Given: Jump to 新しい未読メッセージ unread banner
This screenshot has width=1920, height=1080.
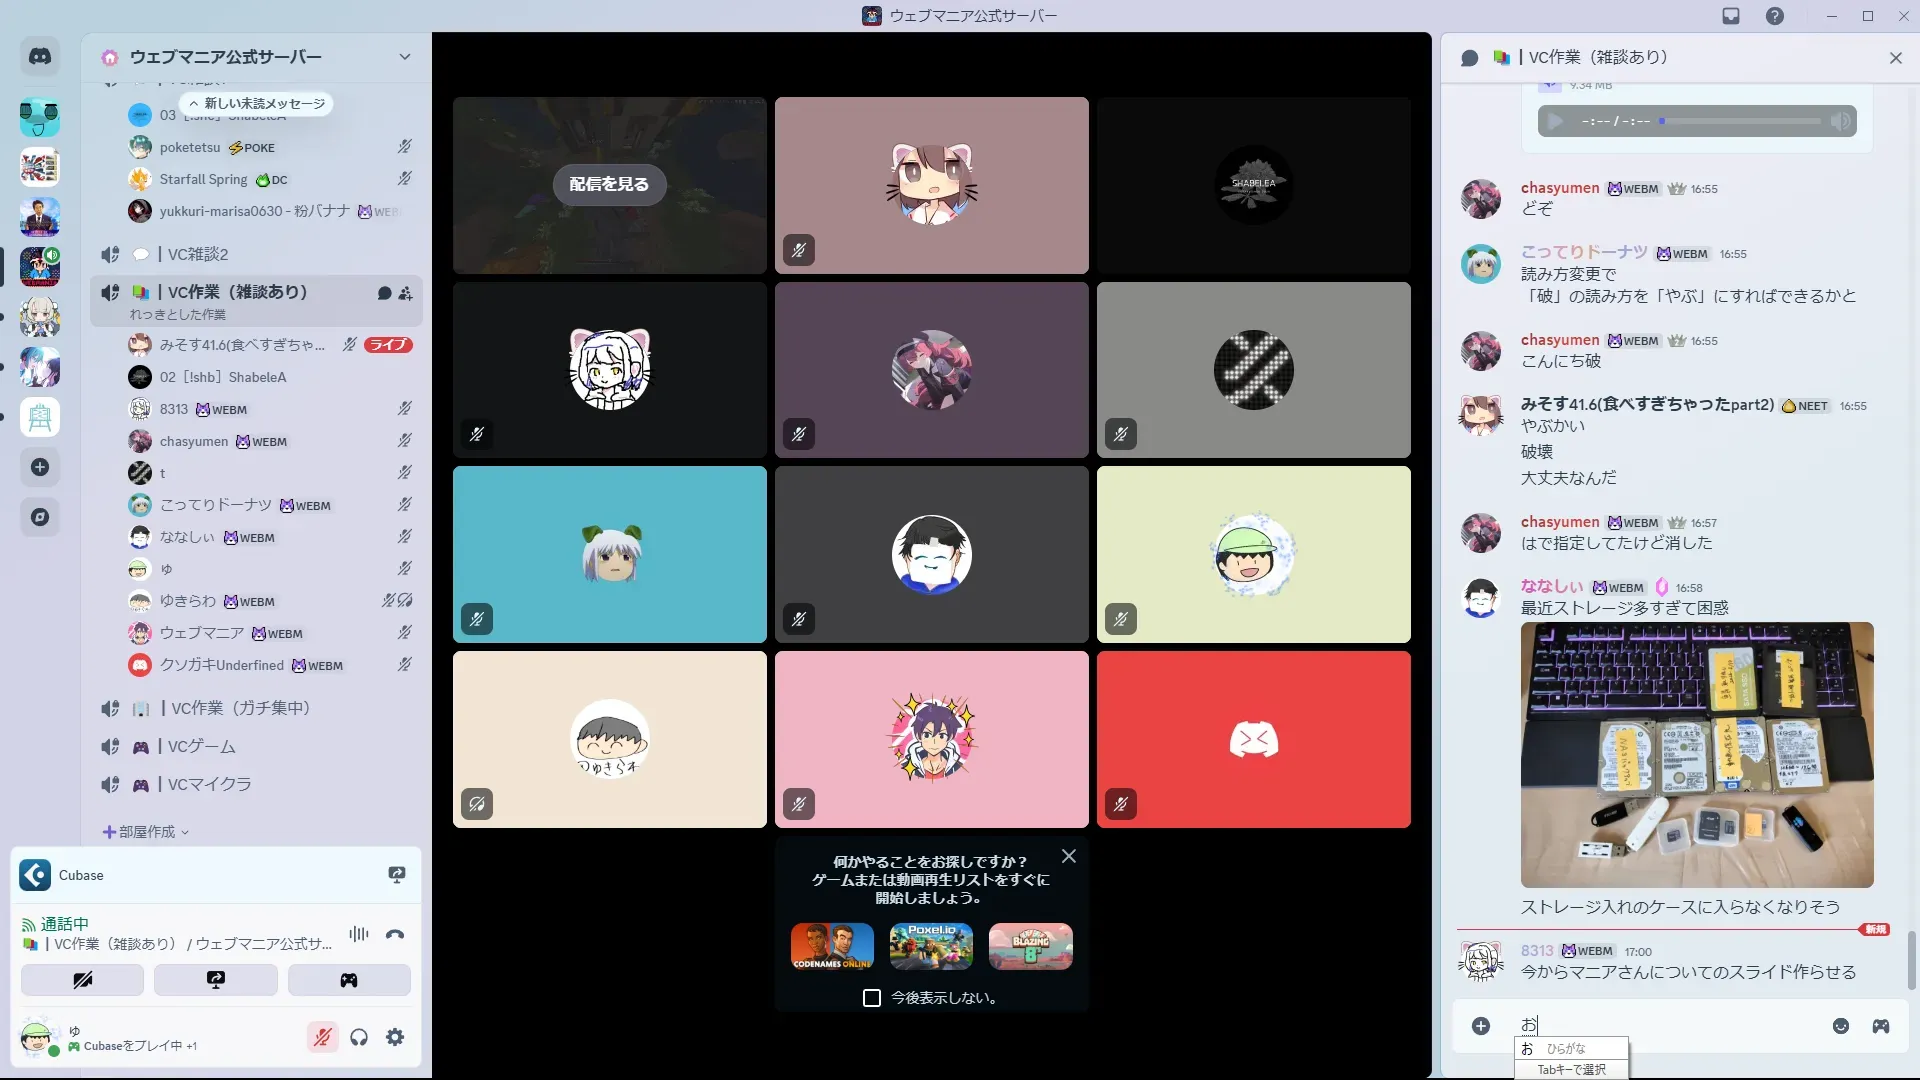Looking at the screenshot, I should coord(257,103).
